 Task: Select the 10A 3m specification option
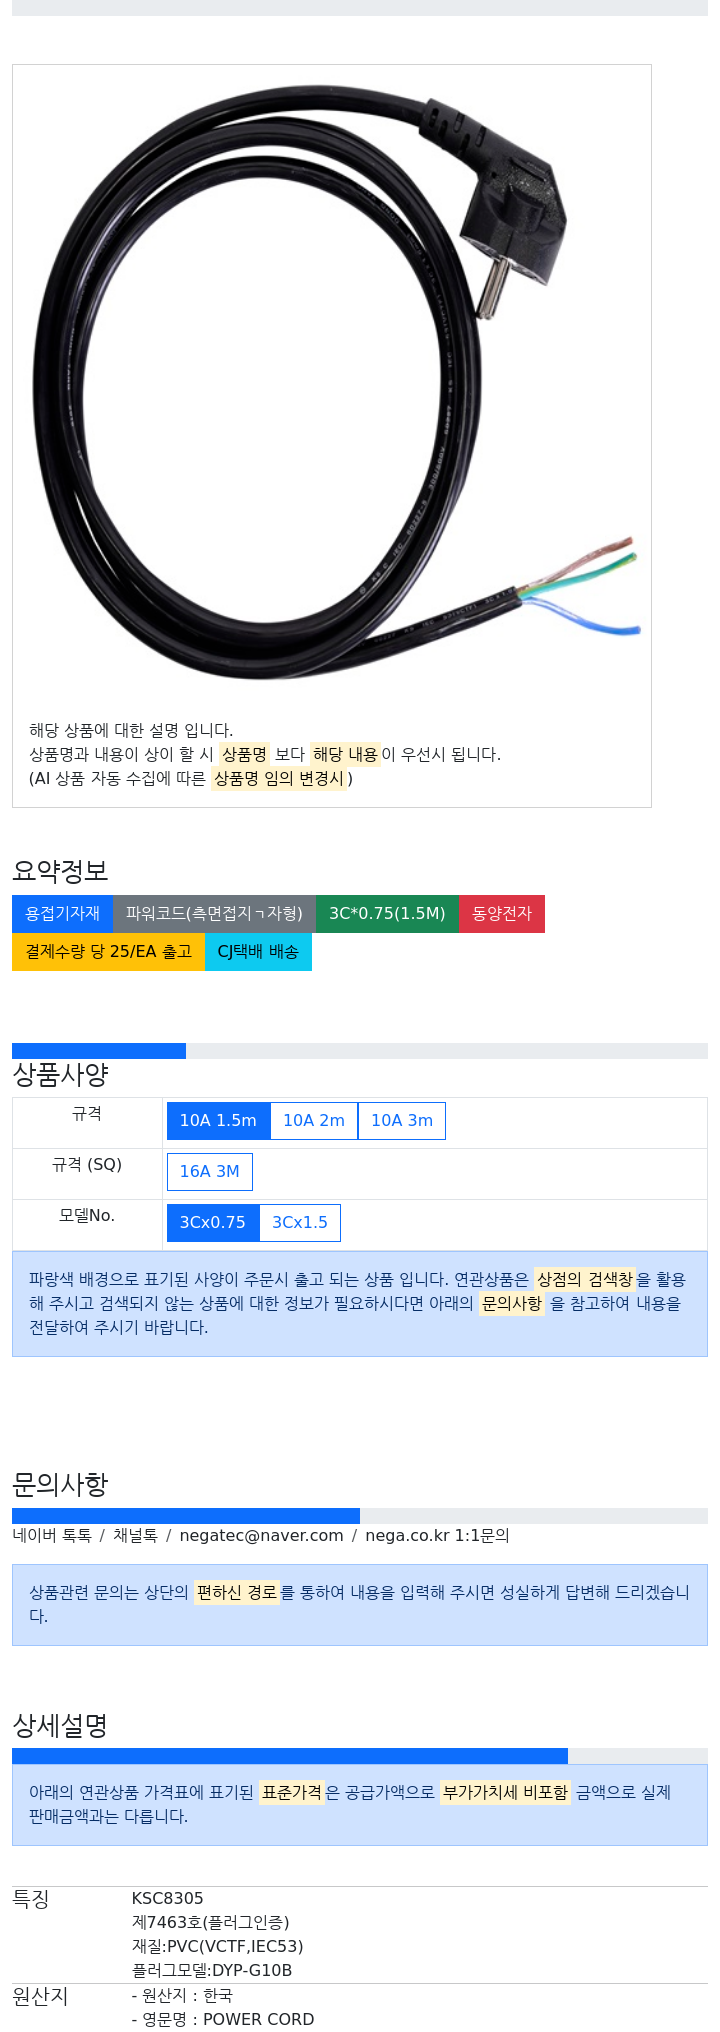402,1121
